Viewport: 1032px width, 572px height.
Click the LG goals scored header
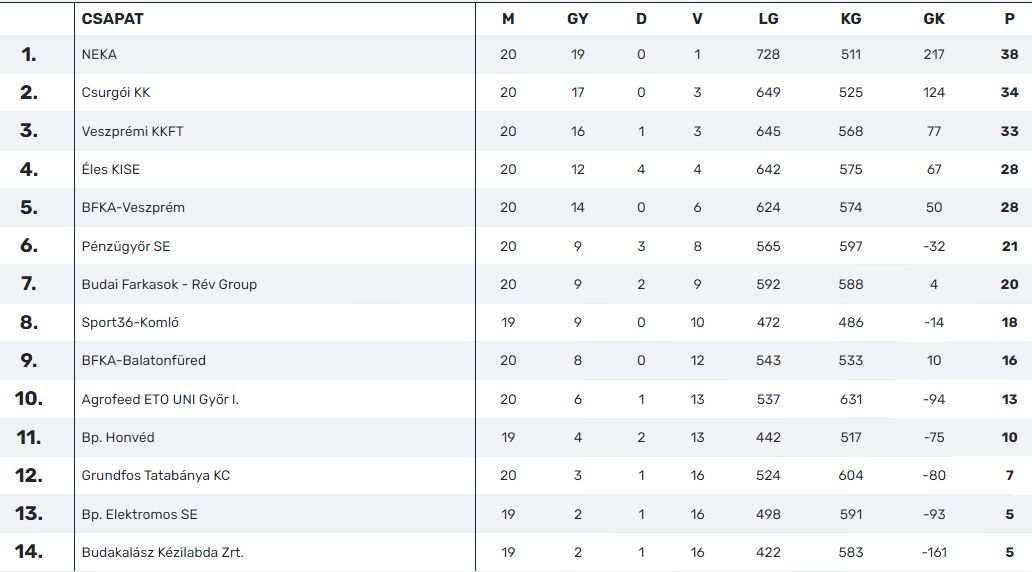[x=768, y=19]
